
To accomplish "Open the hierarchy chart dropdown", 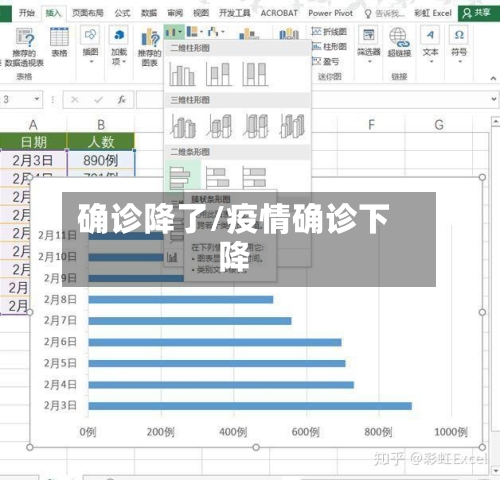I will click(x=195, y=32).
